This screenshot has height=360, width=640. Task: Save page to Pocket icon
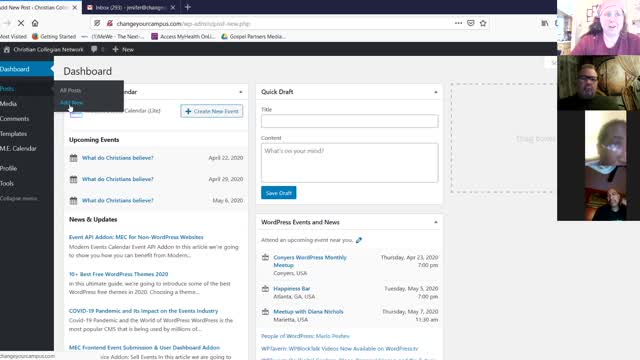click(471, 23)
